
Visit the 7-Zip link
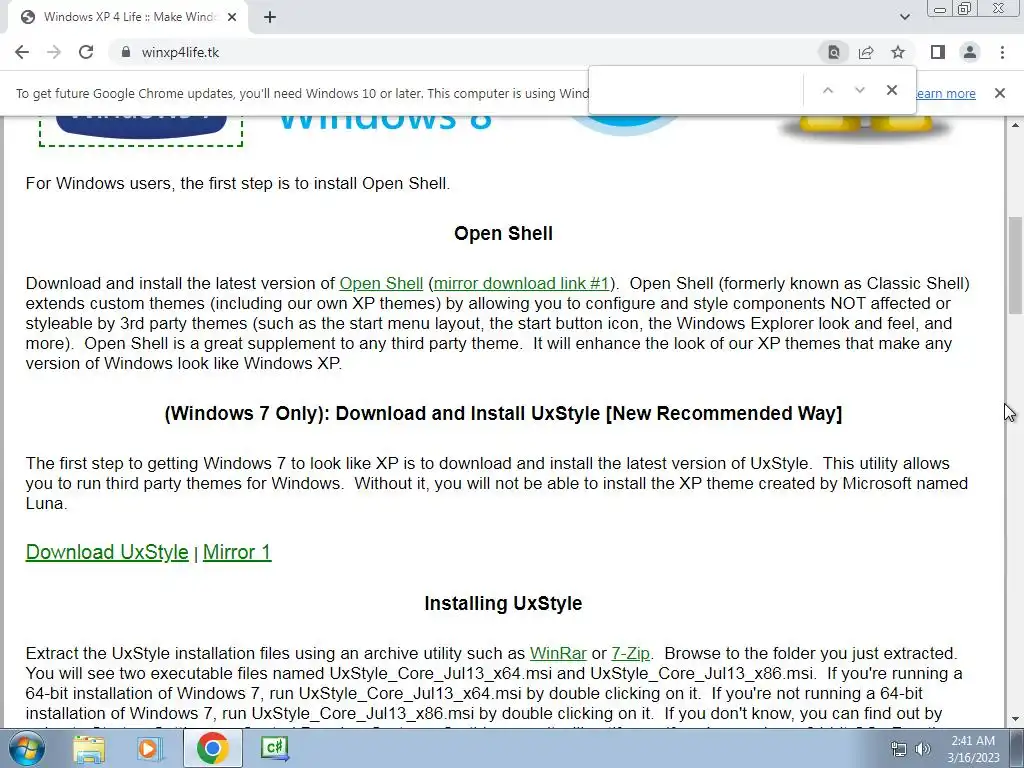click(630, 653)
